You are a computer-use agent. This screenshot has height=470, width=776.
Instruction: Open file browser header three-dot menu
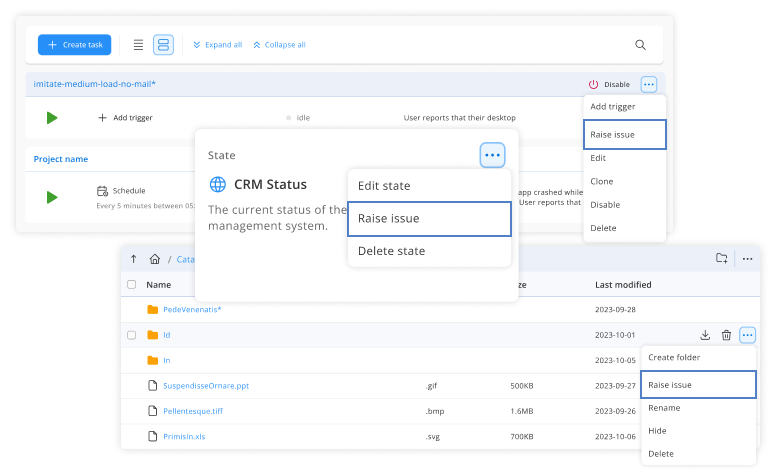pyautogui.click(x=747, y=259)
